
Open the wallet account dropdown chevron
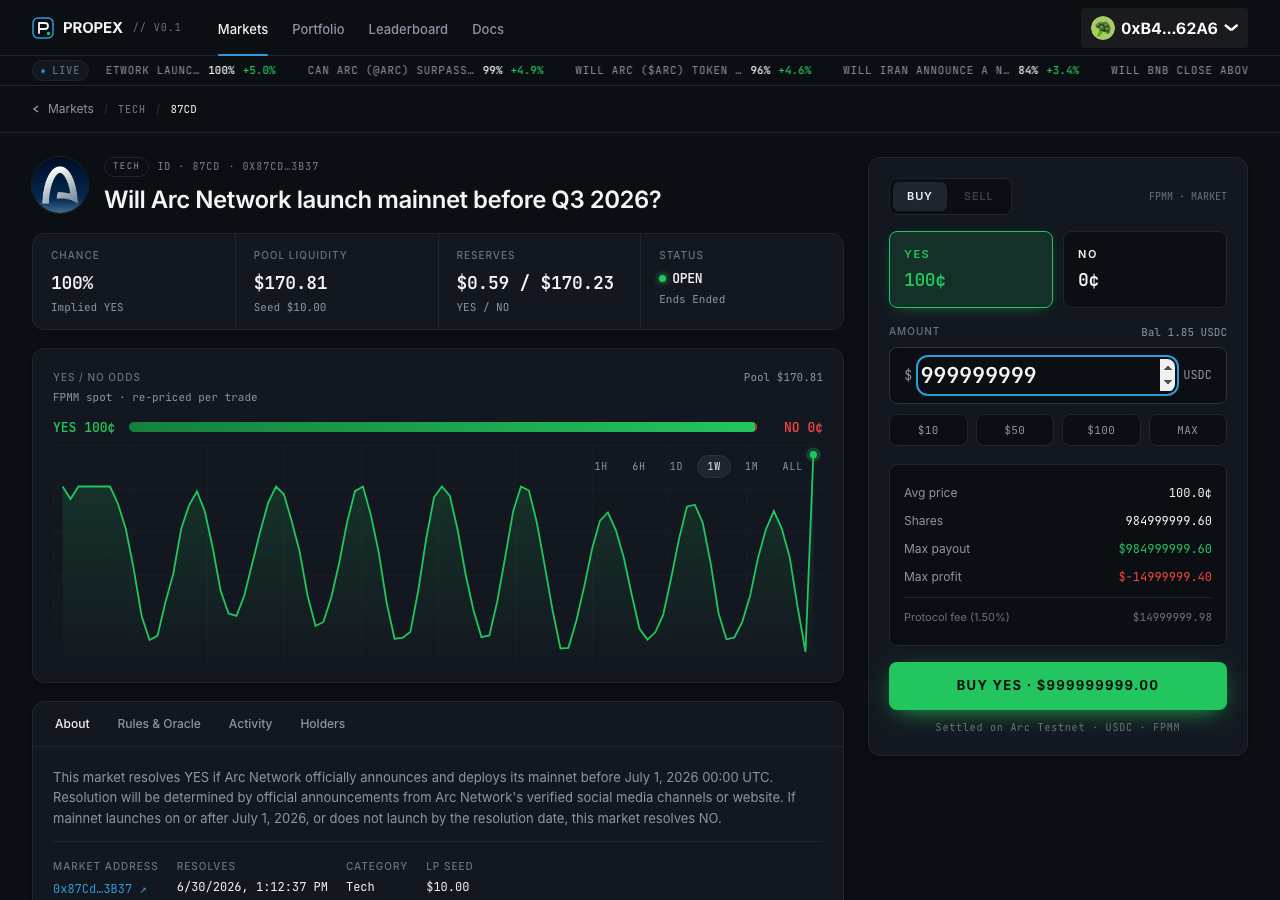pyautogui.click(x=1231, y=28)
